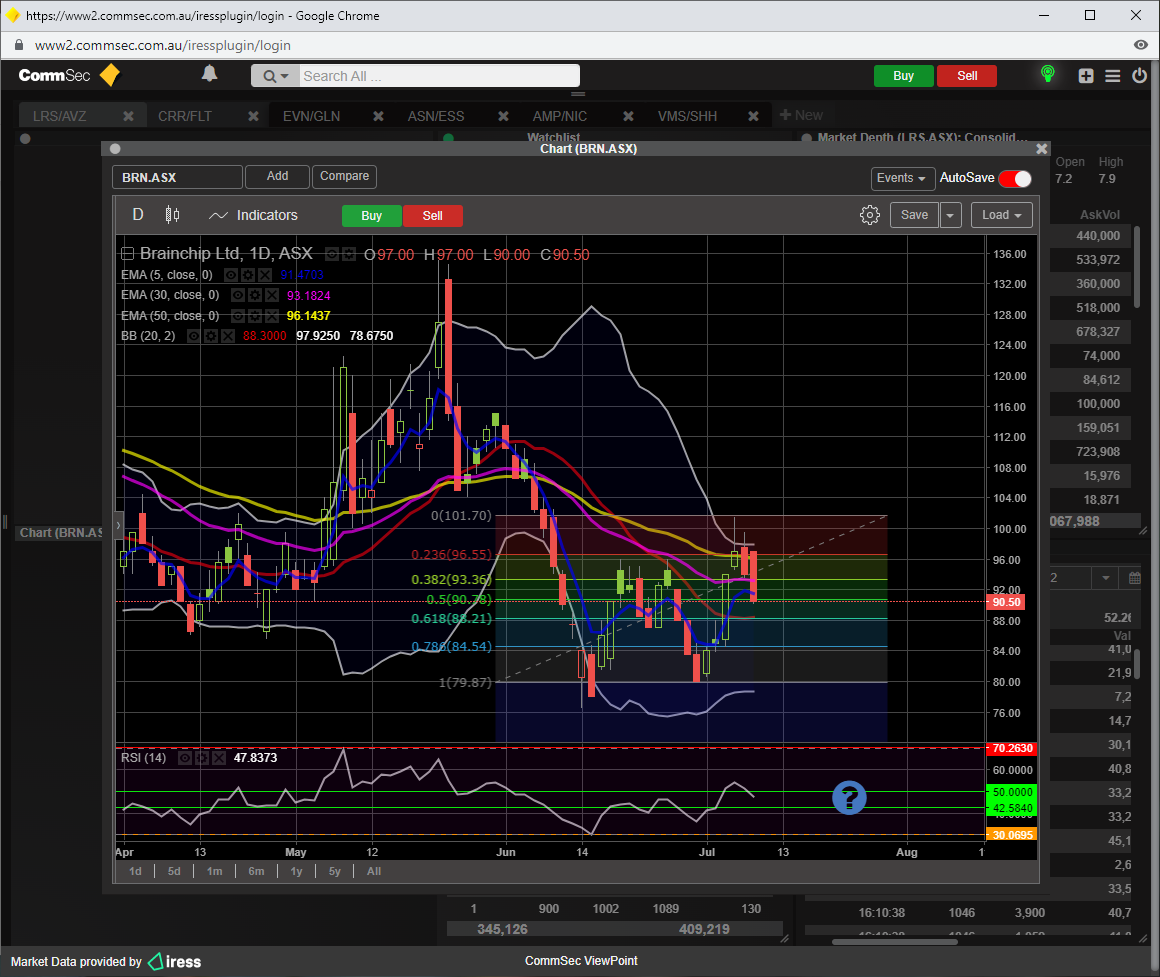Click the green Buy button in chart toolbar
Screen dimensions: 1160x977
tap(371, 216)
